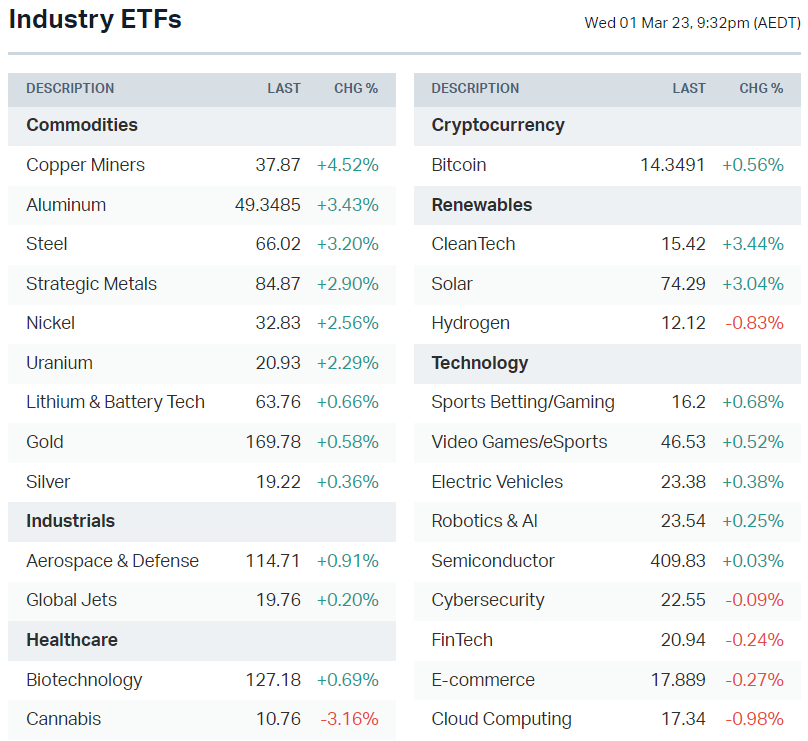The height and width of the screenshot is (741, 808).
Task: Click the CleanTech ETF name
Action: tap(473, 244)
